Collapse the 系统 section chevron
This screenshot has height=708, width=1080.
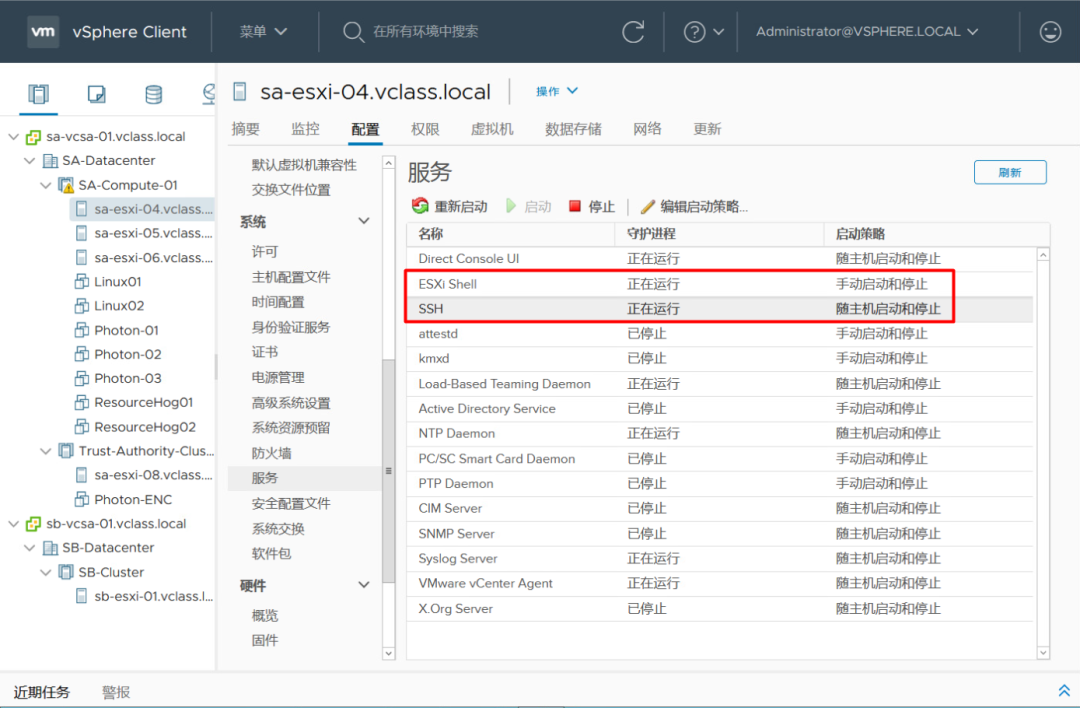364,221
